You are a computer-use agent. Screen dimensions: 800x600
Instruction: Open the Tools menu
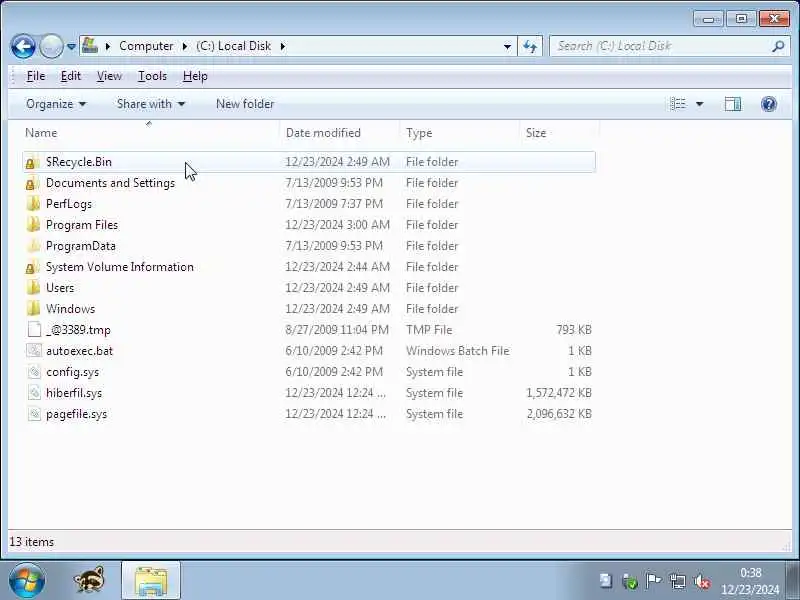(x=152, y=76)
